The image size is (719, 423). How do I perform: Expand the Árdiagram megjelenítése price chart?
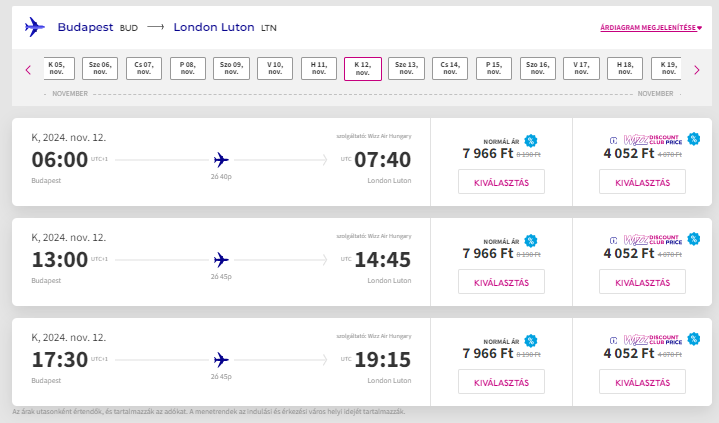[x=651, y=28]
